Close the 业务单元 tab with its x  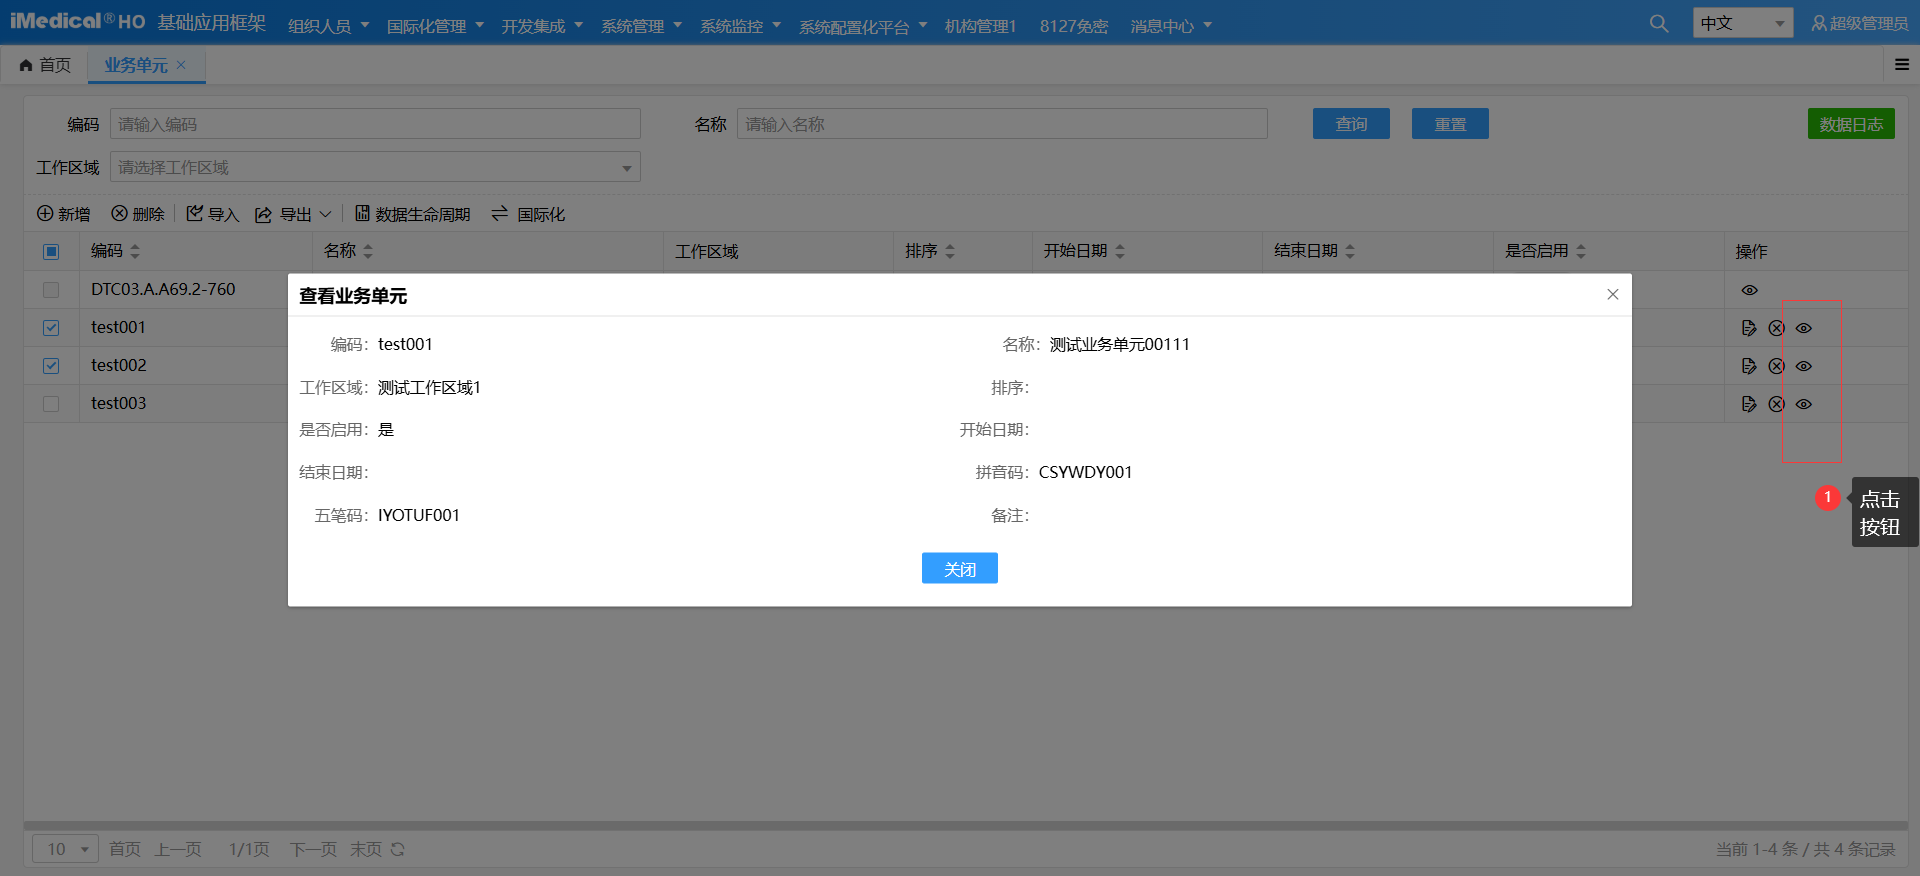click(x=181, y=65)
